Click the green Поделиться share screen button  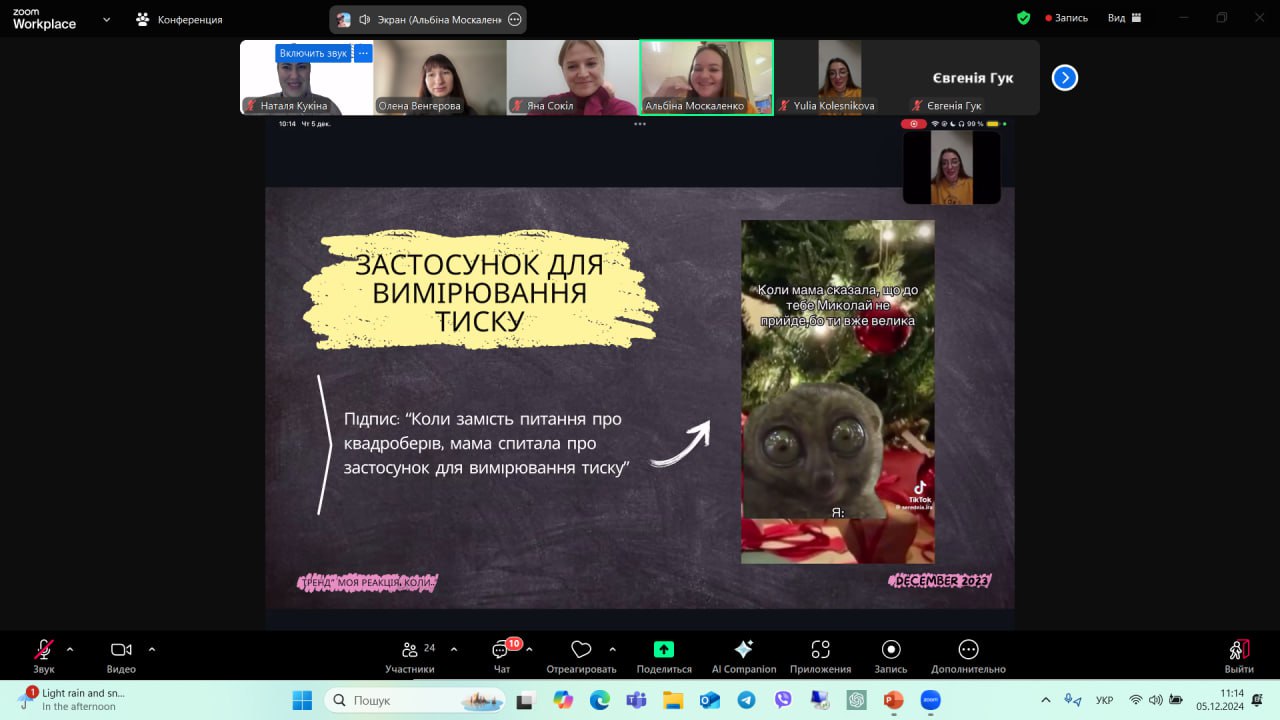point(664,655)
